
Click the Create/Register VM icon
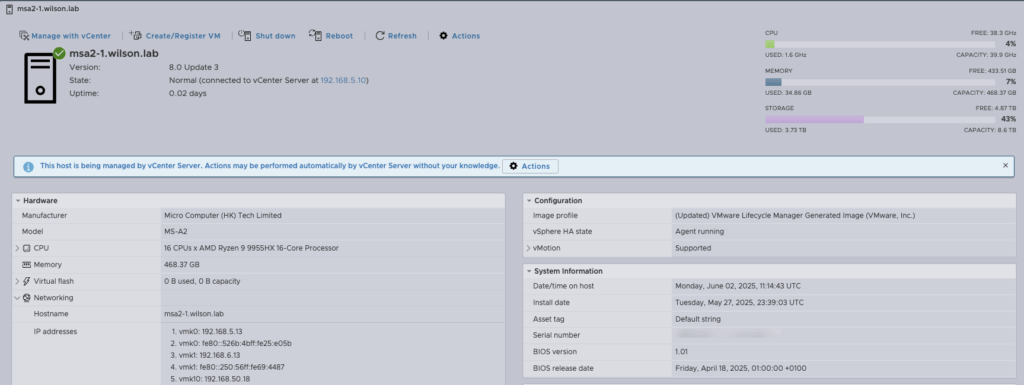click(135, 35)
